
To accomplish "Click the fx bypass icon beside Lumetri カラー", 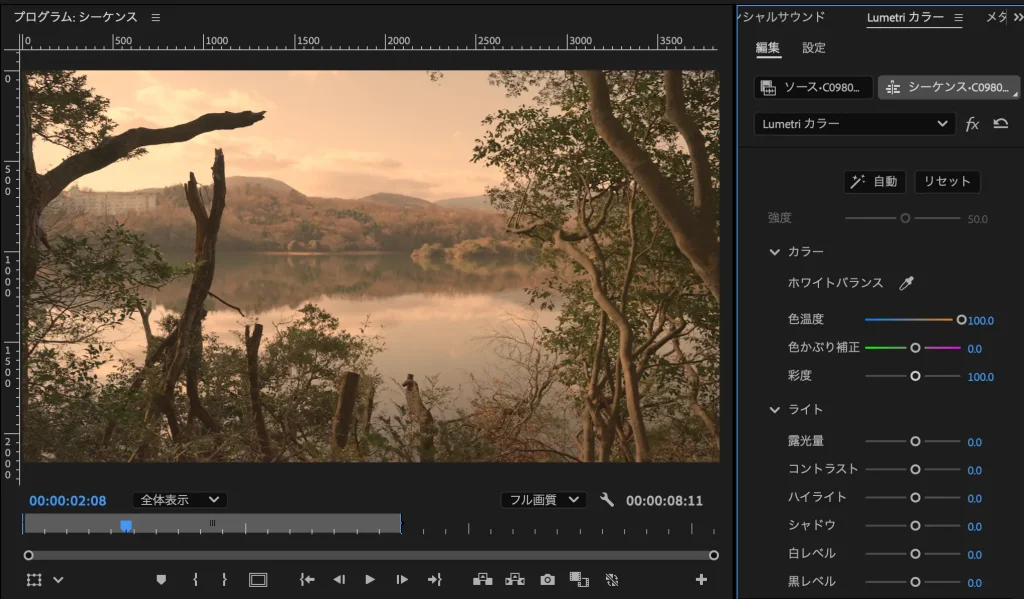I will (972, 123).
